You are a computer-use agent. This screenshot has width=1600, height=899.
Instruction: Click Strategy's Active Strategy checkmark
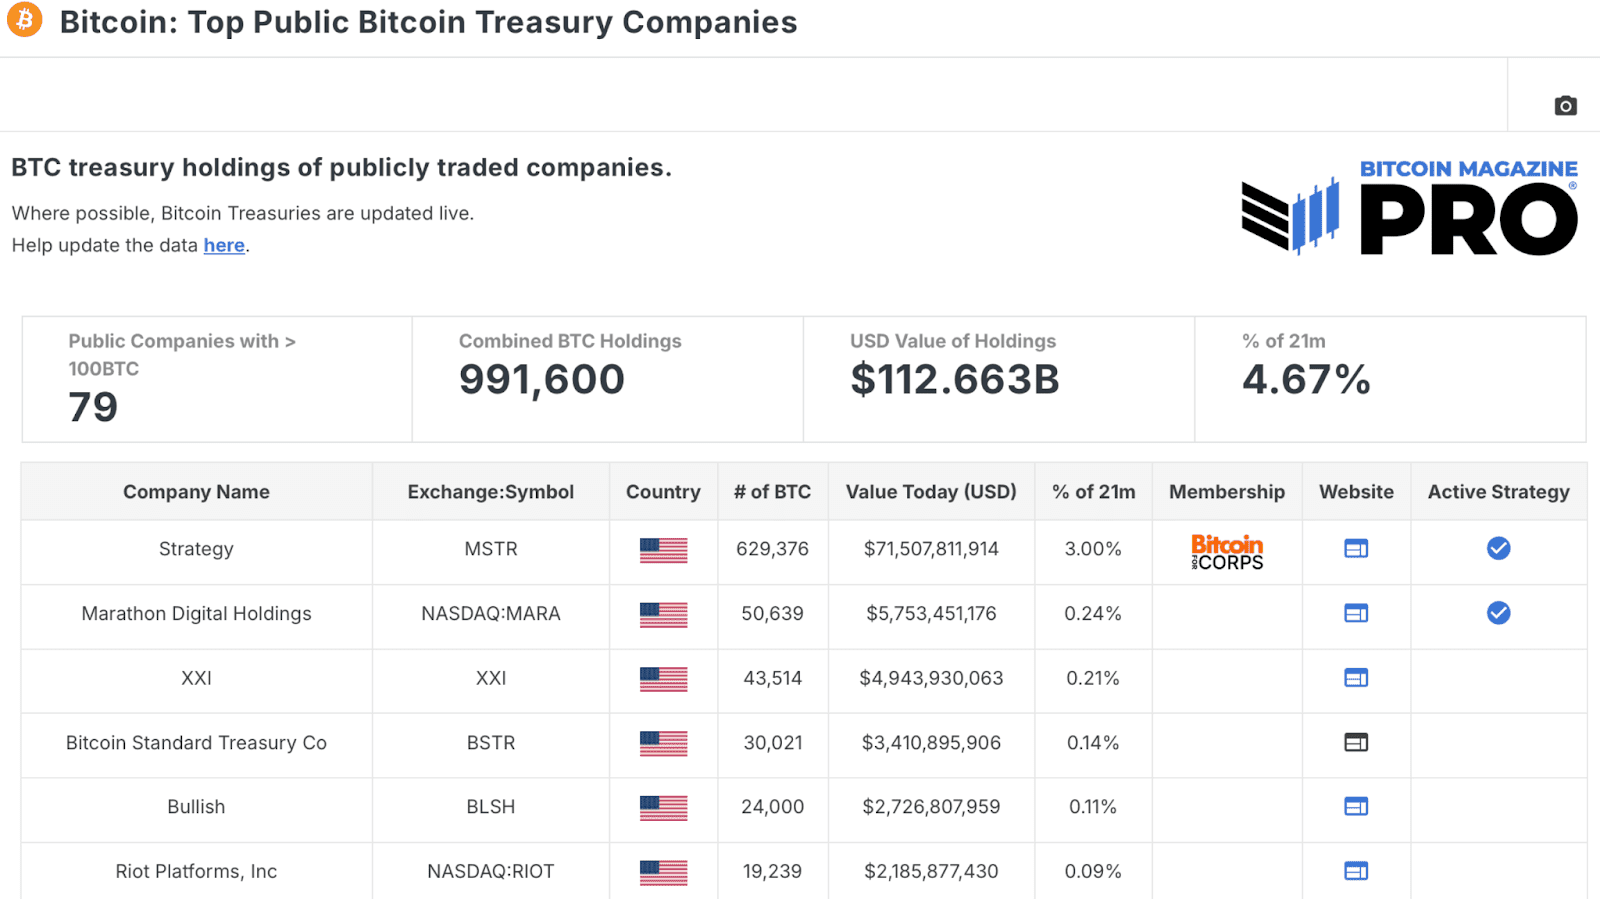[1497, 549]
